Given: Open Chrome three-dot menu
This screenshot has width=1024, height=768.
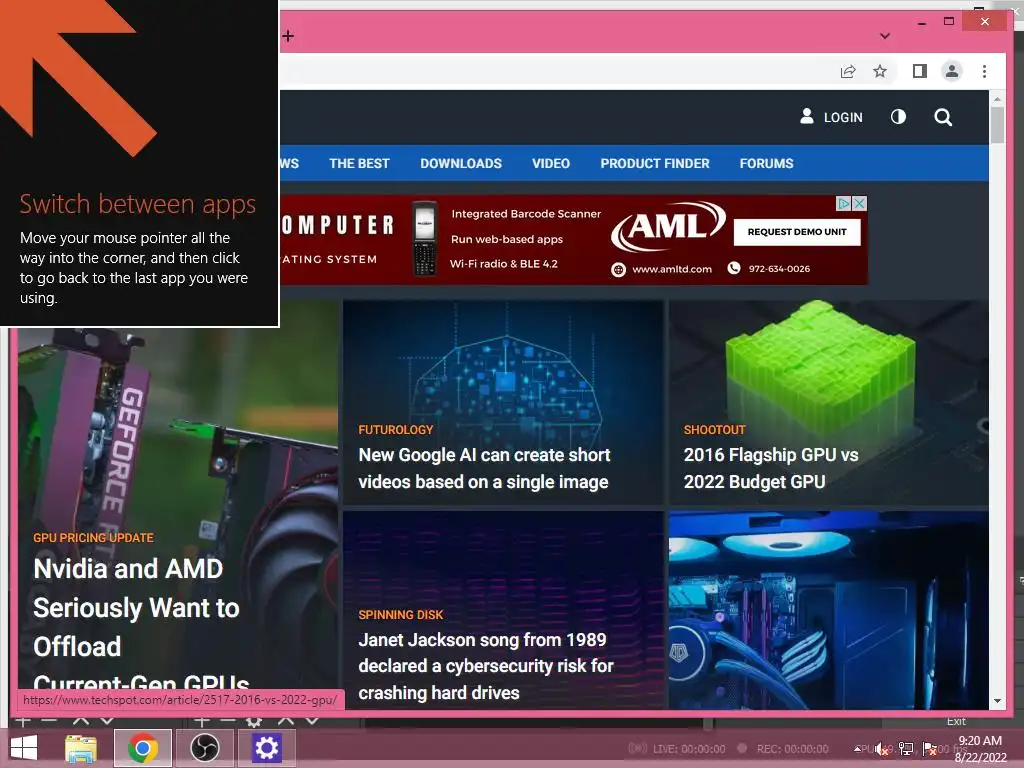Looking at the screenshot, I should [x=984, y=71].
